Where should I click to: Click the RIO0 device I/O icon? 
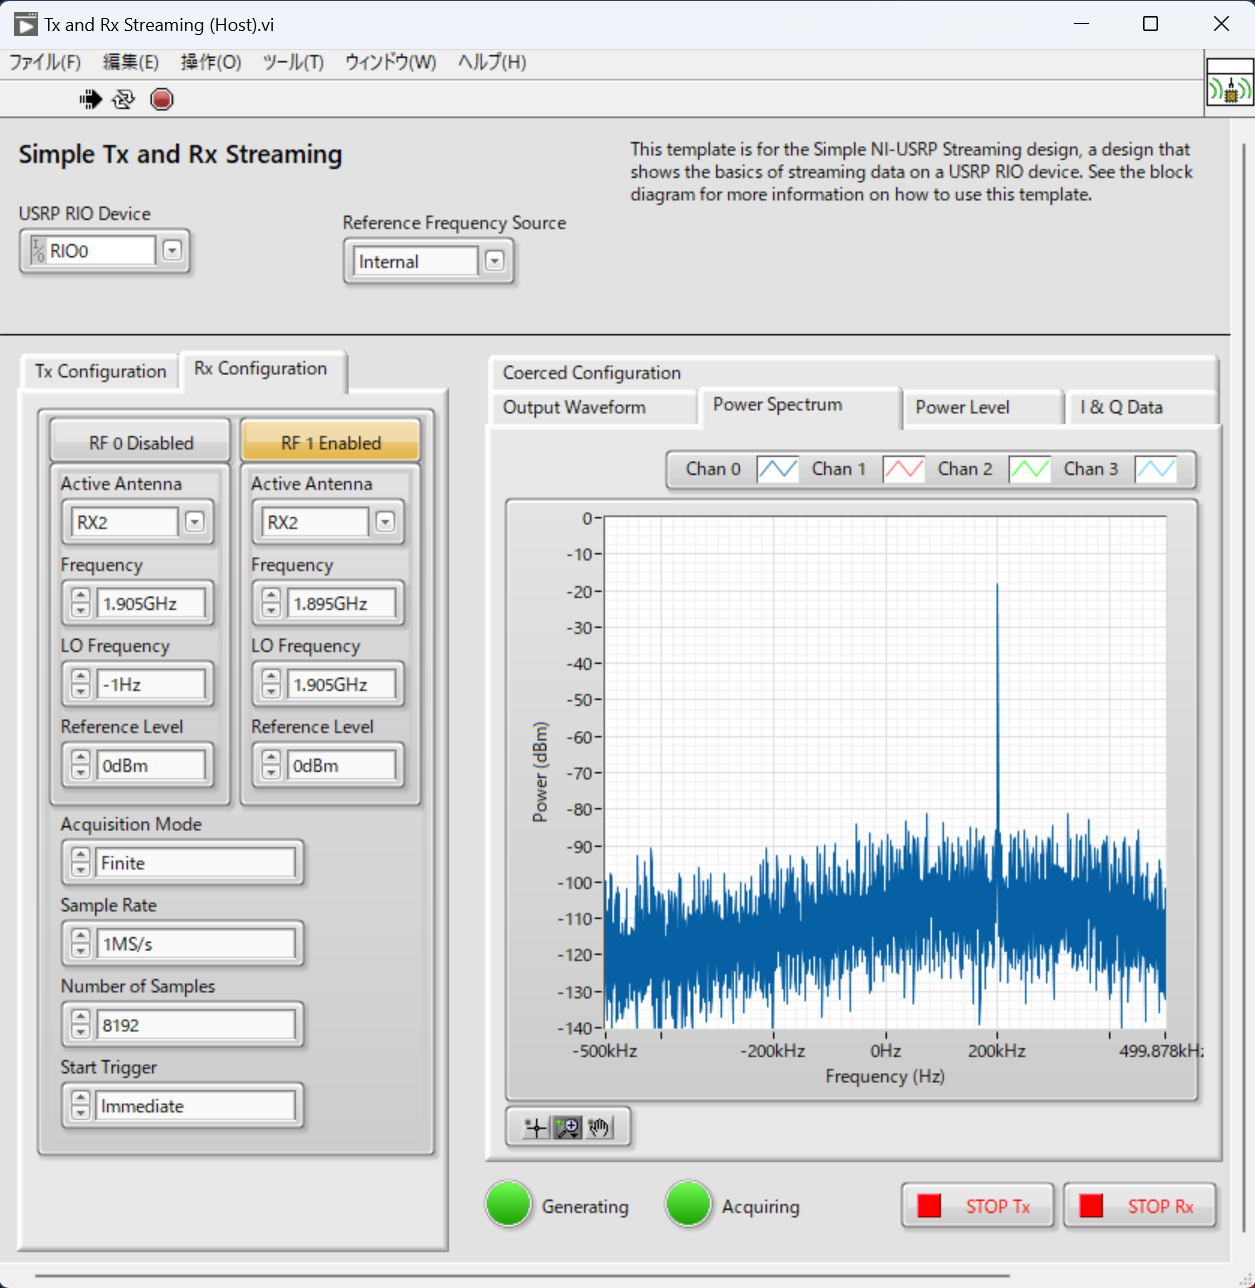click(38, 250)
